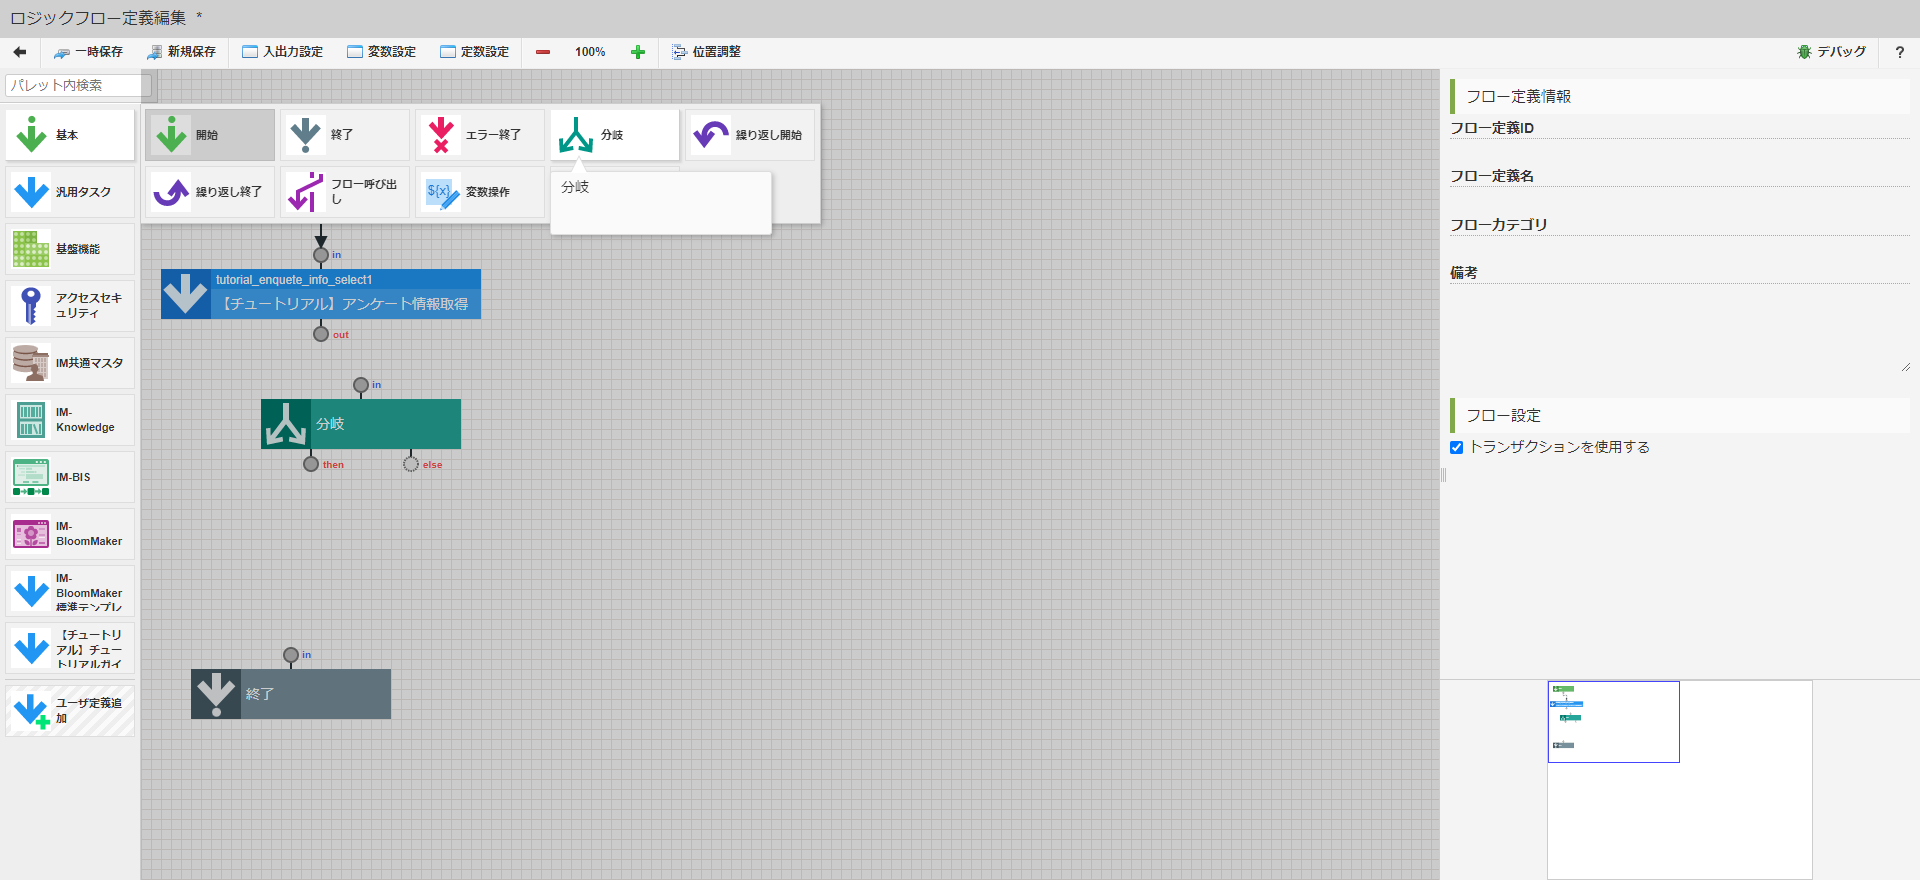1920x880 pixels.
Task: Click the in port of 分岐 node
Action: click(361, 385)
